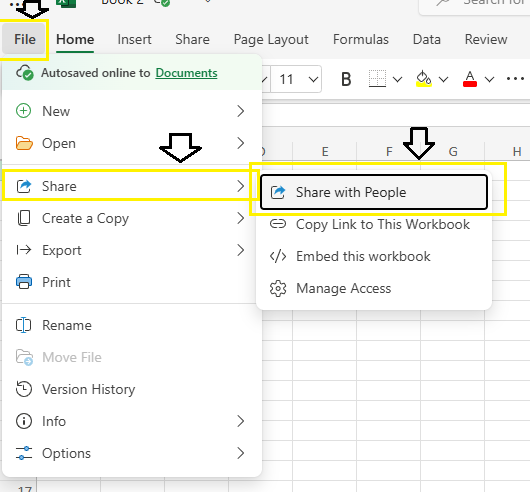
Task: Expand the Options submenu chevron
Action: point(241,453)
